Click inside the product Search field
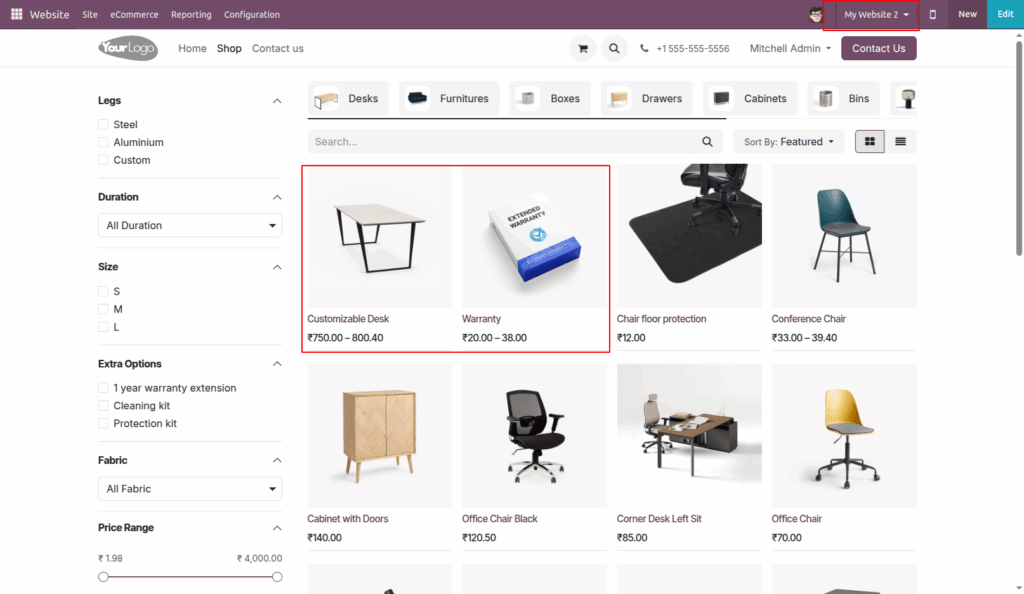The image size is (1024, 594). (500, 141)
